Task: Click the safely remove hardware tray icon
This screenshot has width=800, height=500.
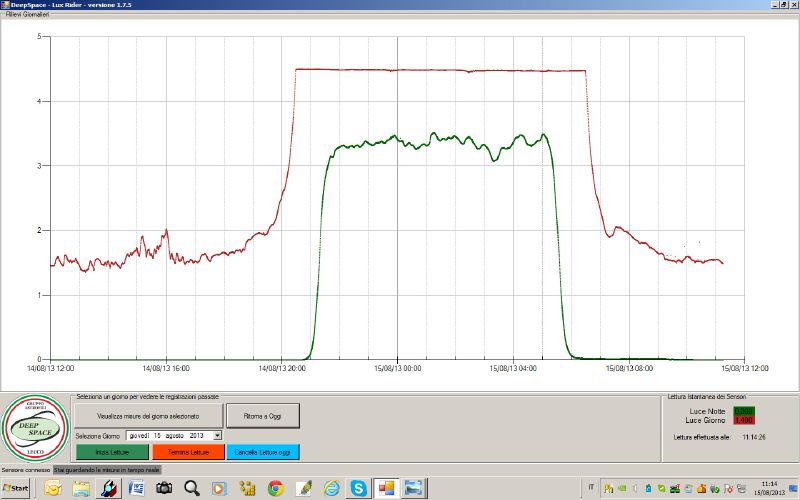Action: click(715, 489)
